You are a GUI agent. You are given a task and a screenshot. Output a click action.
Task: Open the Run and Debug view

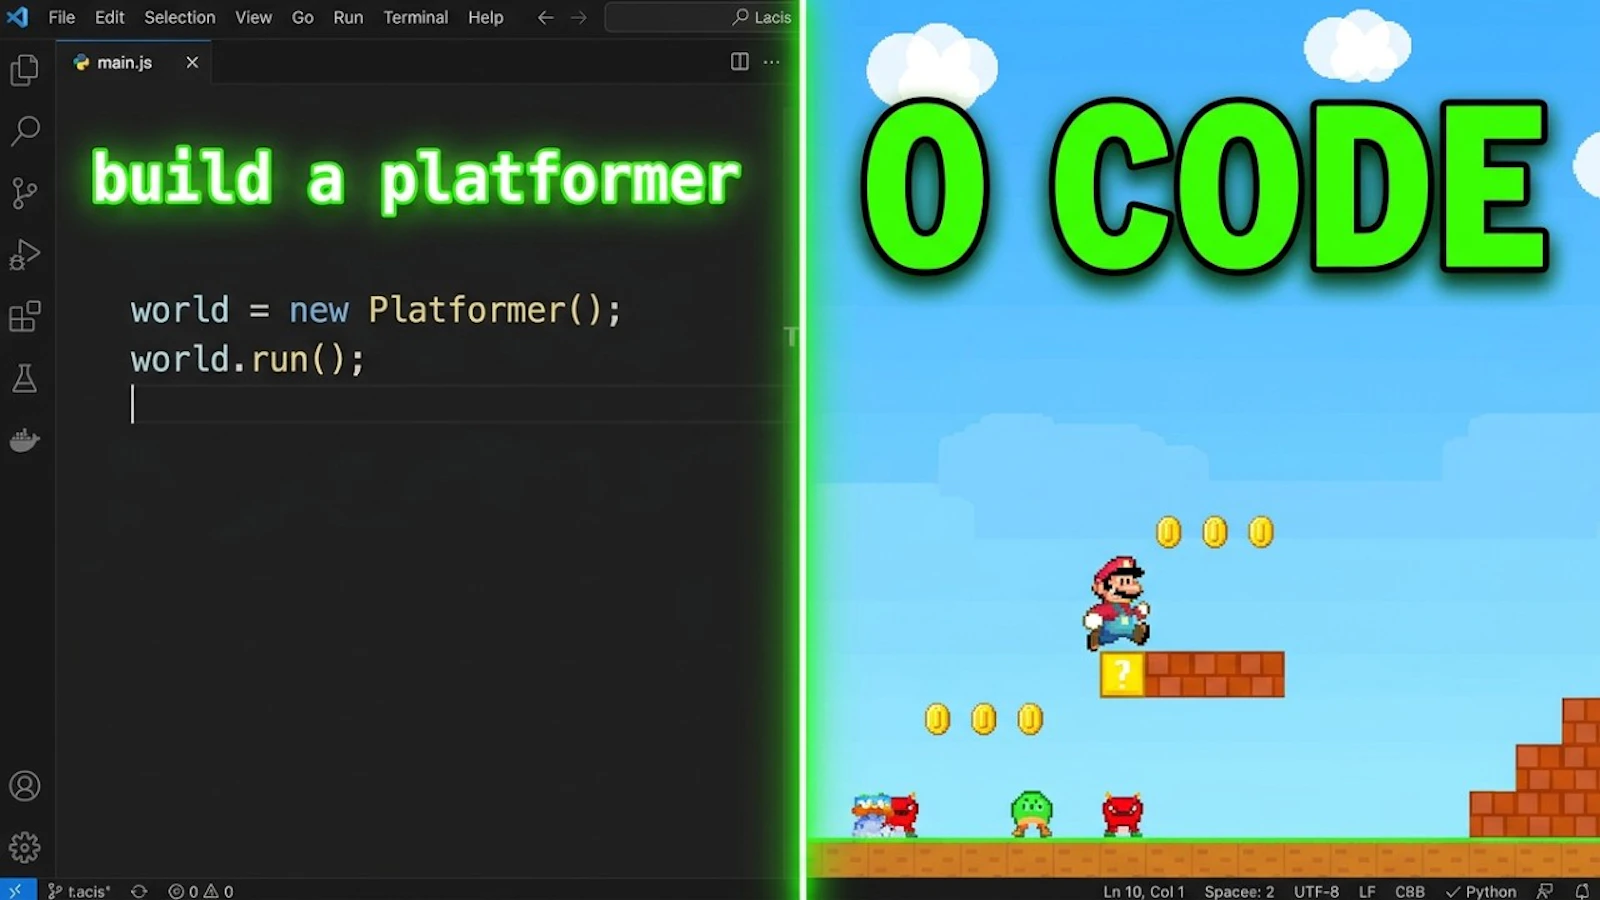point(24,255)
